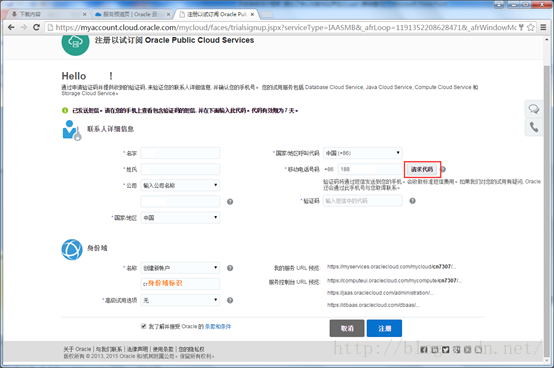Click the help icon beside the field under 公司
The width and height of the screenshot is (554, 368).
click(x=230, y=202)
